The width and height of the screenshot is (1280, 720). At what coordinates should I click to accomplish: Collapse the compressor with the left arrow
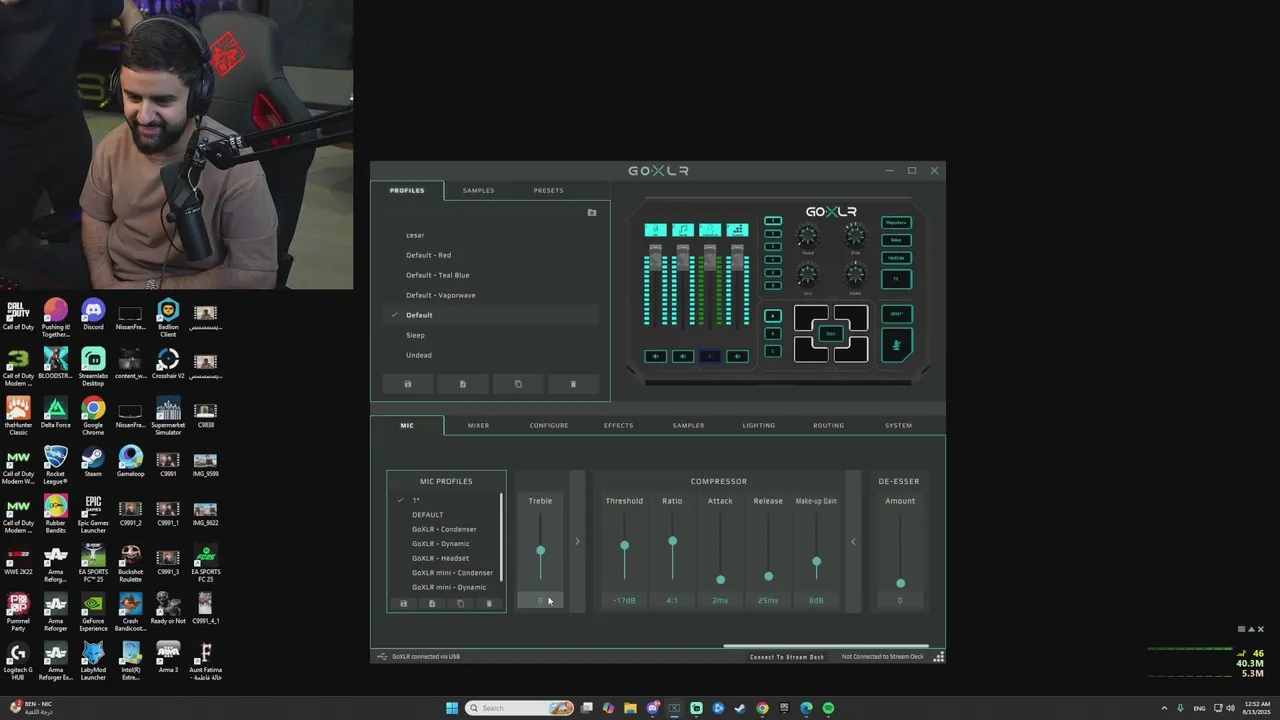click(853, 541)
